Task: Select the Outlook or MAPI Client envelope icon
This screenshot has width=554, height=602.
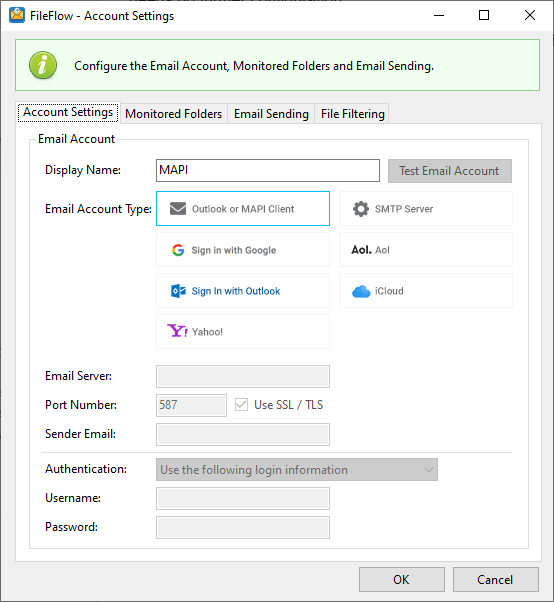Action: click(x=178, y=209)
